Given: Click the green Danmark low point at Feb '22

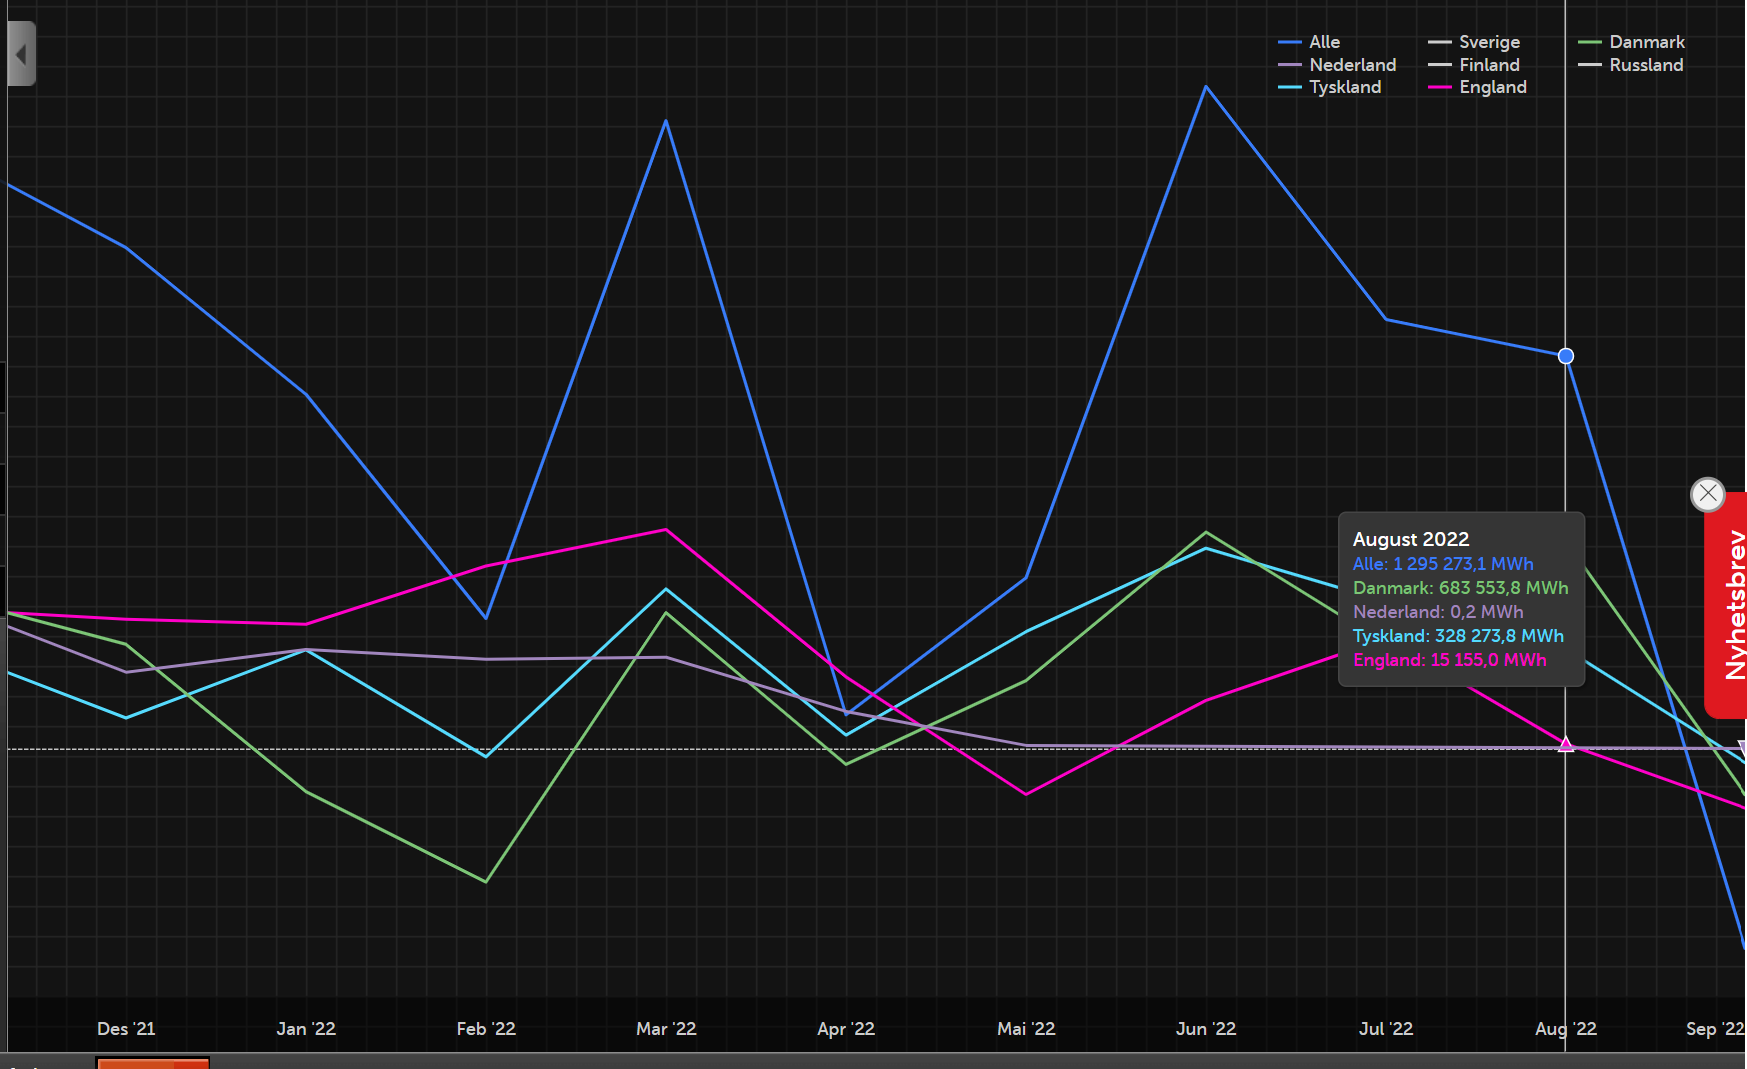Looking at the screenshot, I should pos(486,881).
